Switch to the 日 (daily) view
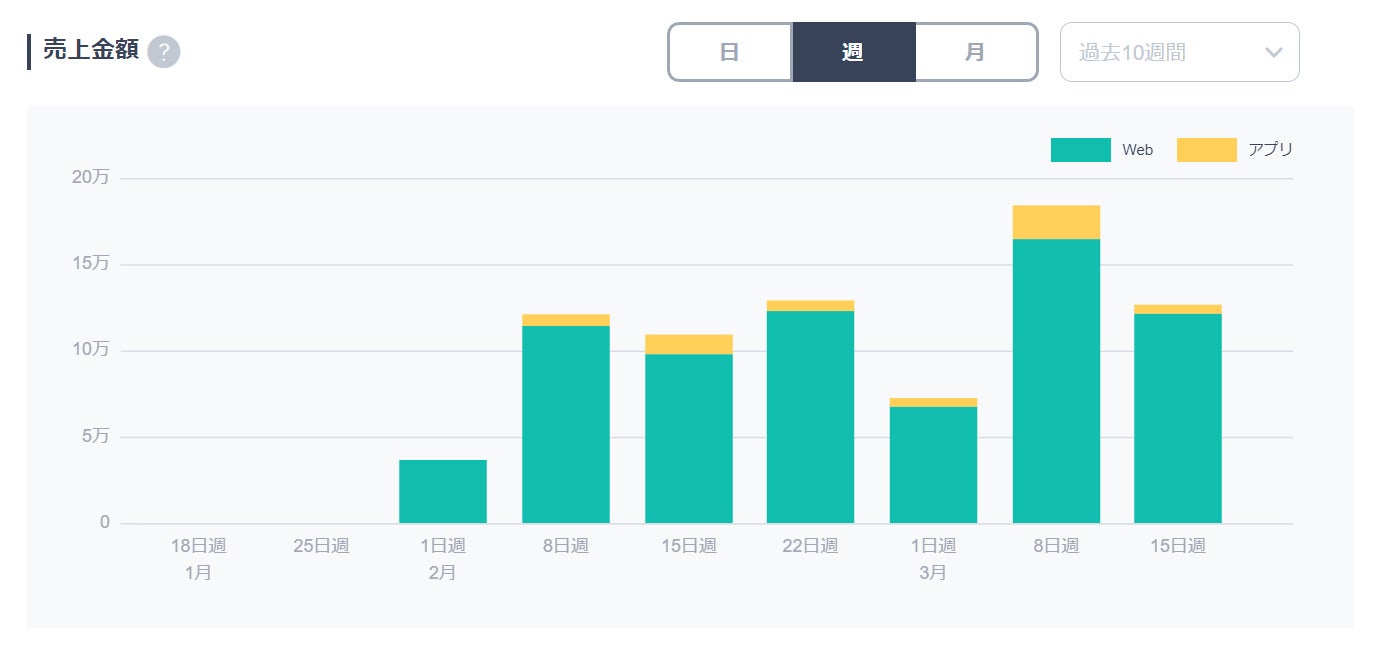 (730, 52)
